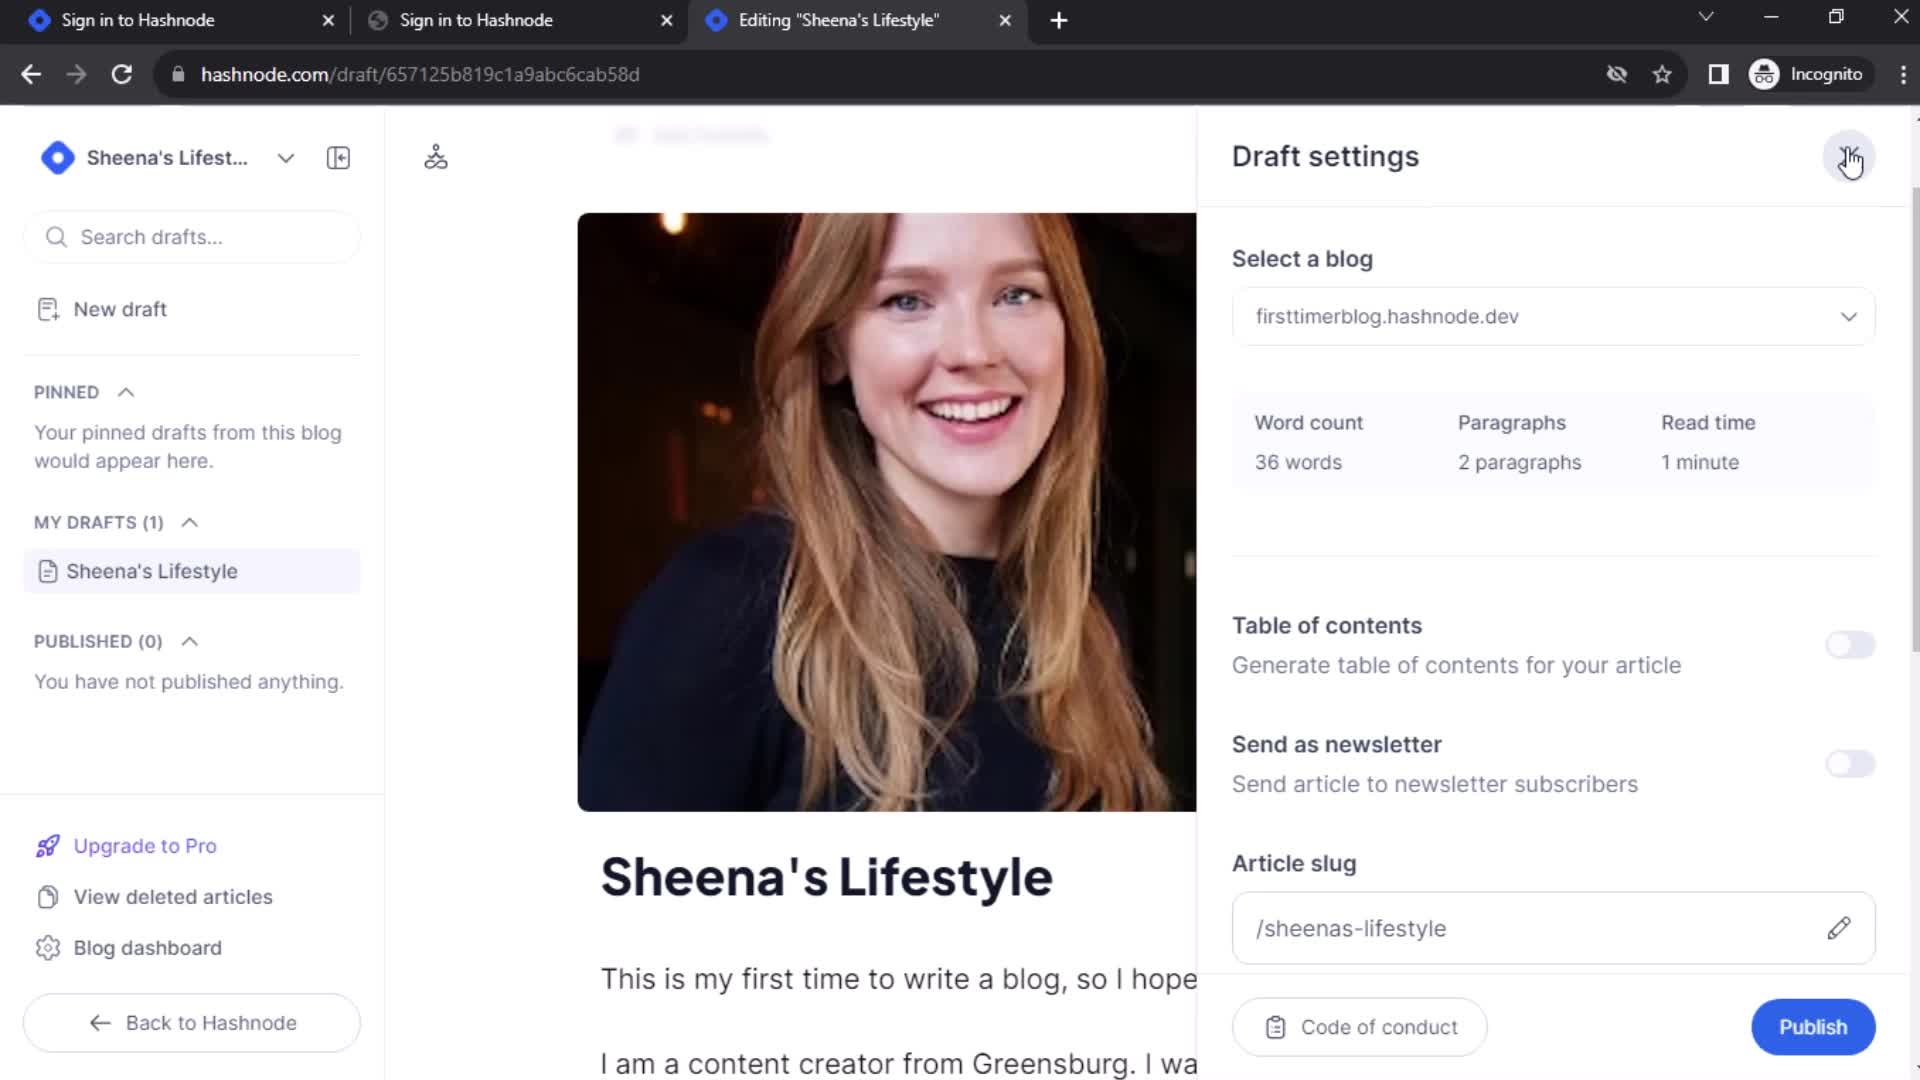1920x1080 pixels.
Task: Go to Blog dashboard
Action: (148, 948)
